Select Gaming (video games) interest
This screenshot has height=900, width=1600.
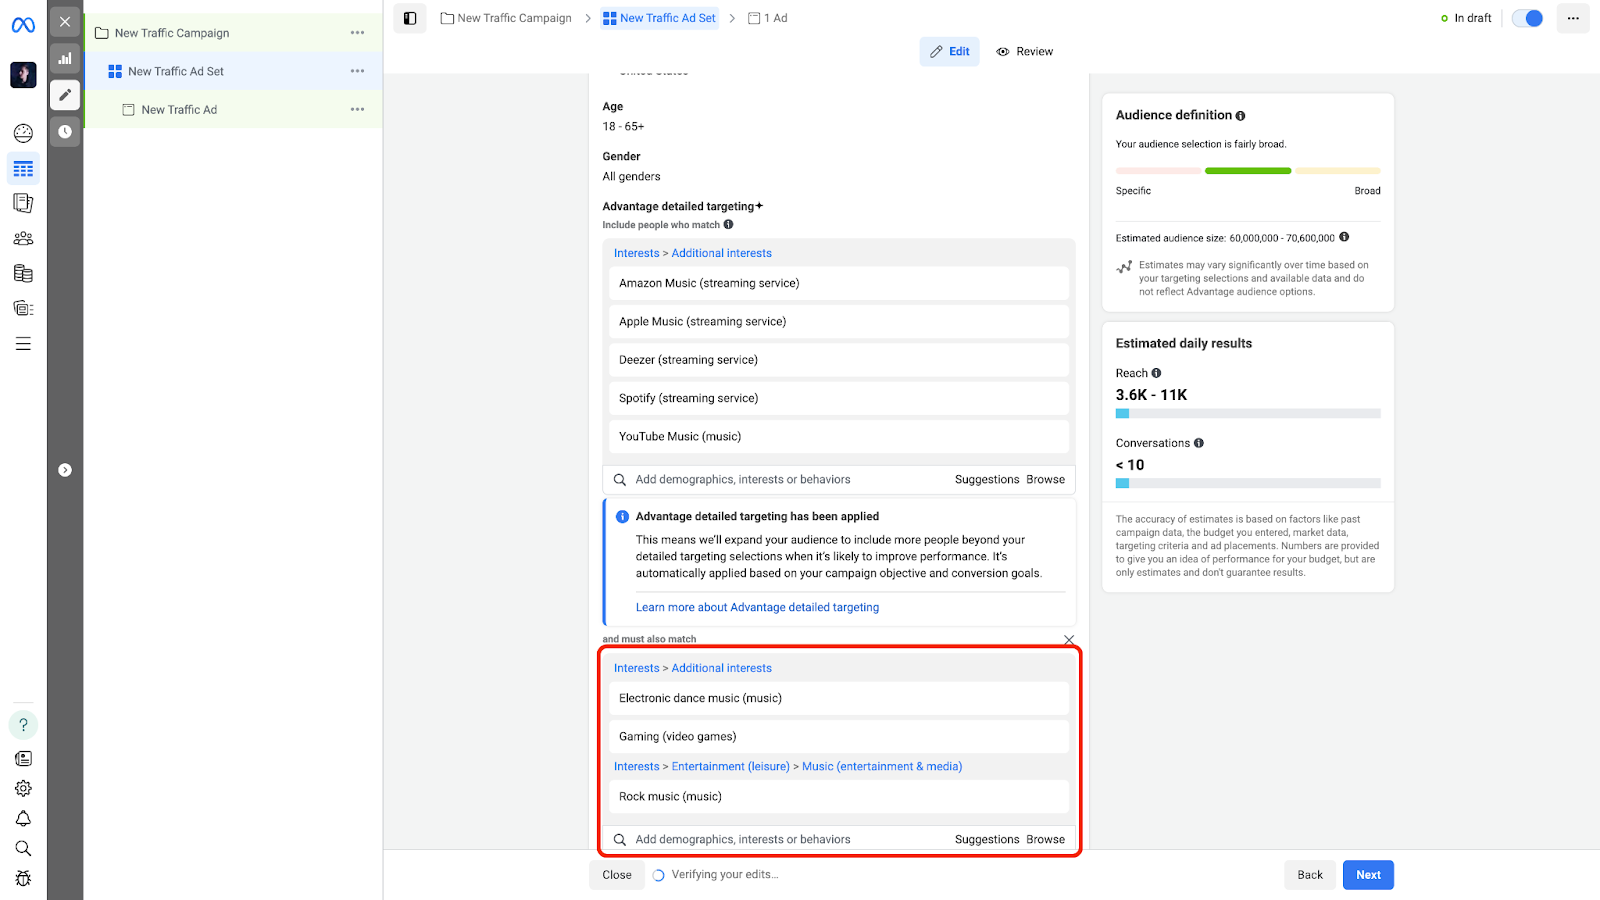coord(839,736)
